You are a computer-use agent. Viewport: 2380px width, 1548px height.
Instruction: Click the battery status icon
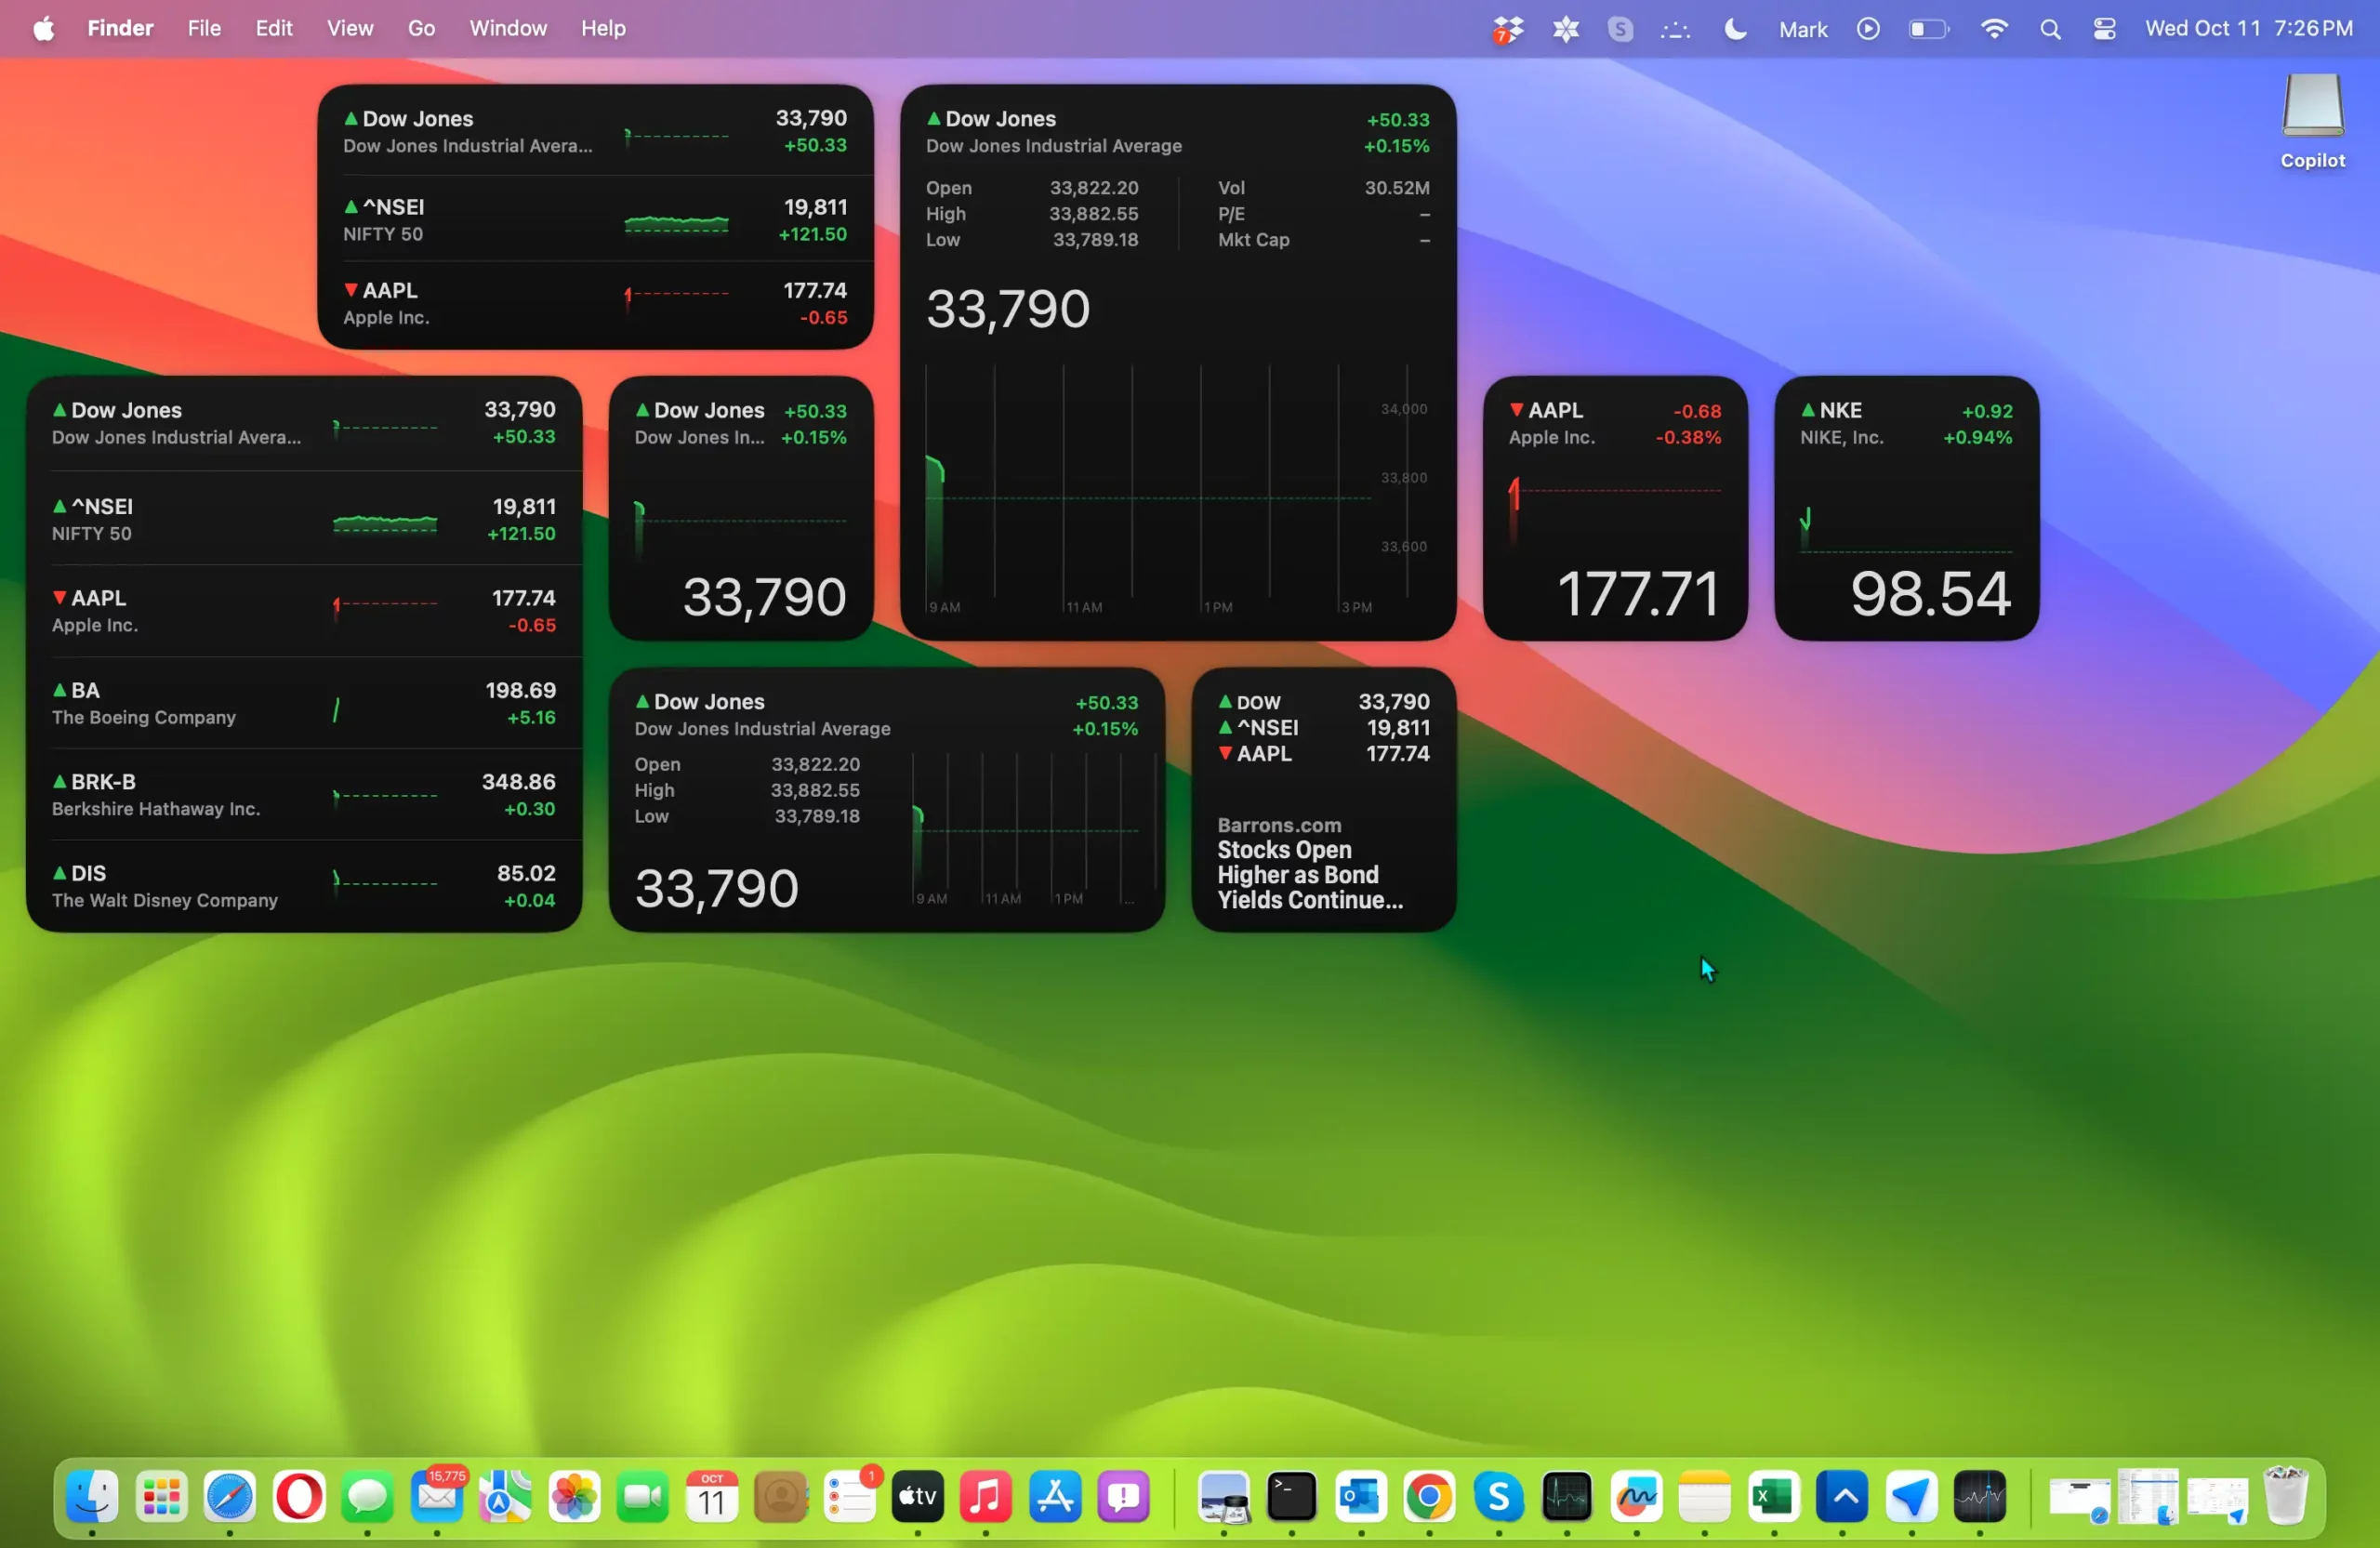(1928, 29)
